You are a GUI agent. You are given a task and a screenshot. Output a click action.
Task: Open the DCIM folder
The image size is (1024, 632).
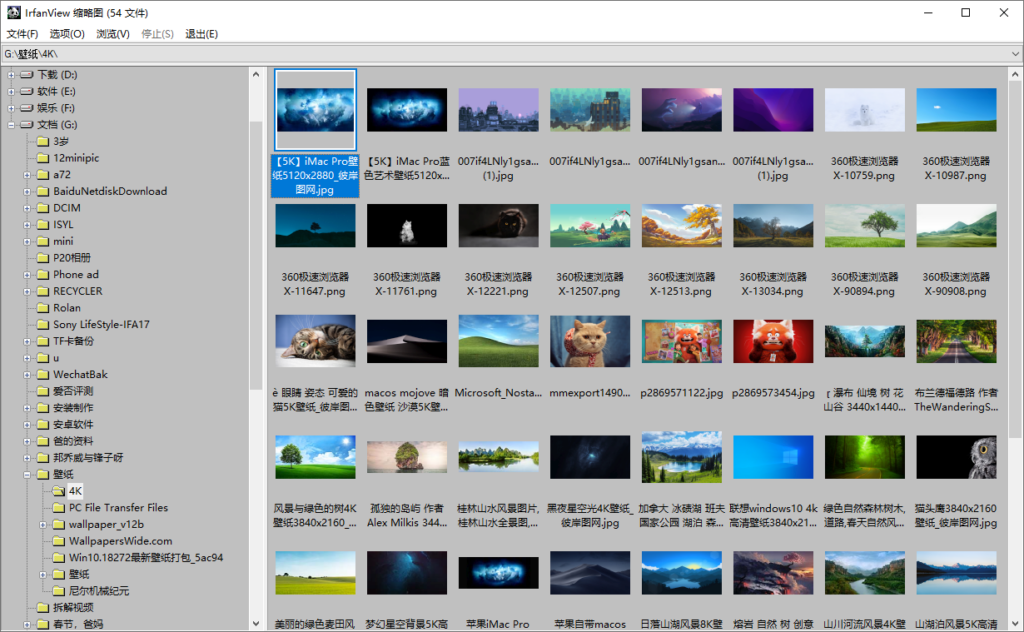coord(66,207)
